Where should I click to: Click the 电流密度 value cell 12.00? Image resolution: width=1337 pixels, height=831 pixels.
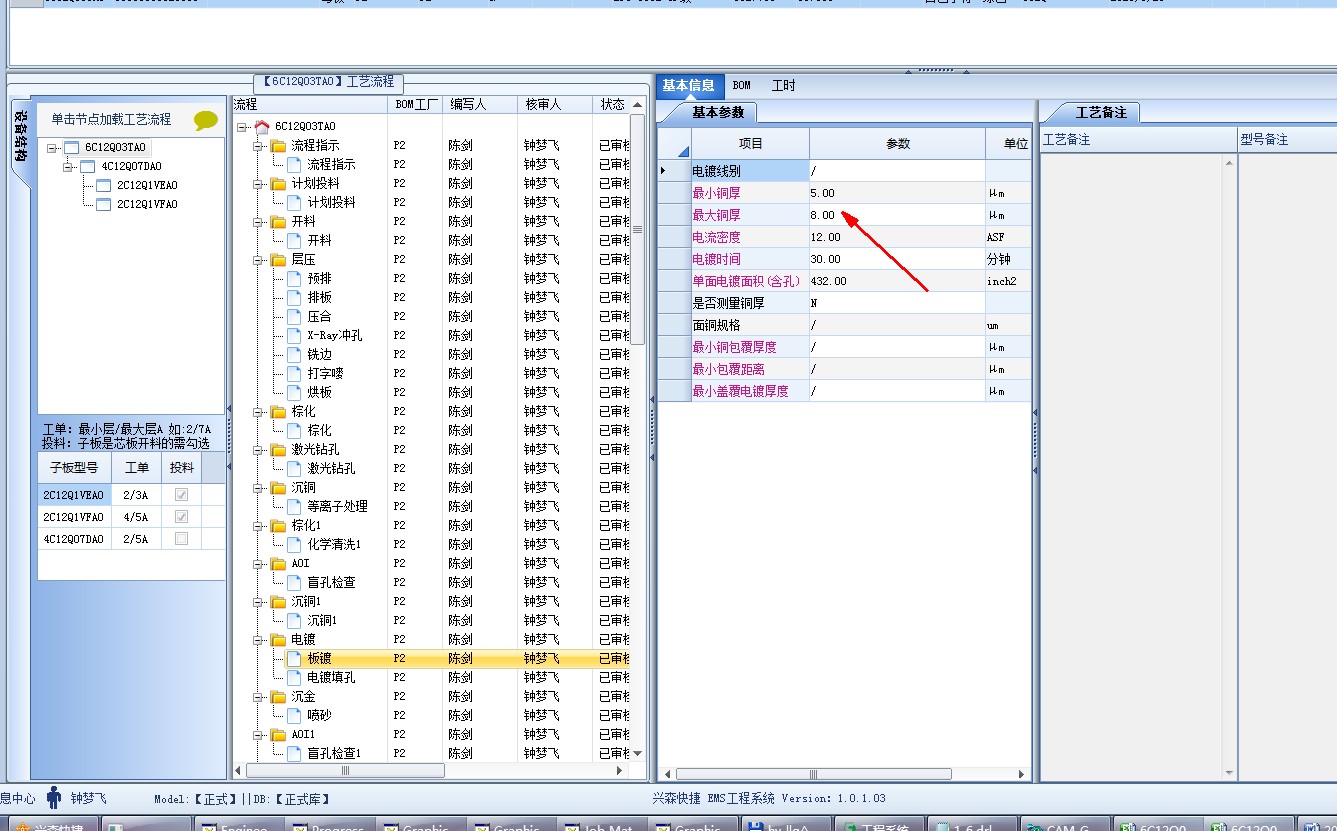click(897, 237)
